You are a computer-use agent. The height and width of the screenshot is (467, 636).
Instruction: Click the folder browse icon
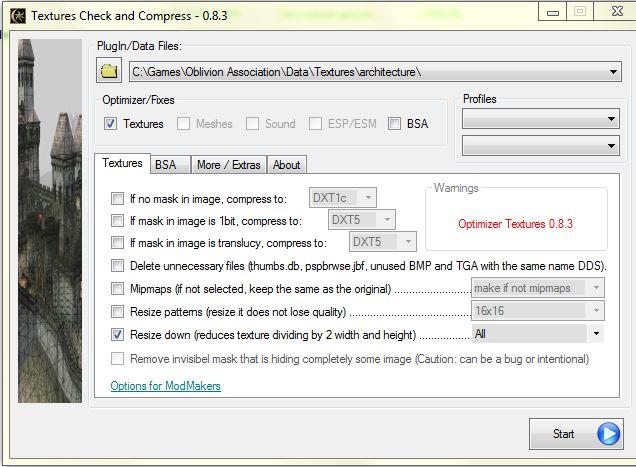pyautogui.click(x=109, y=71)
